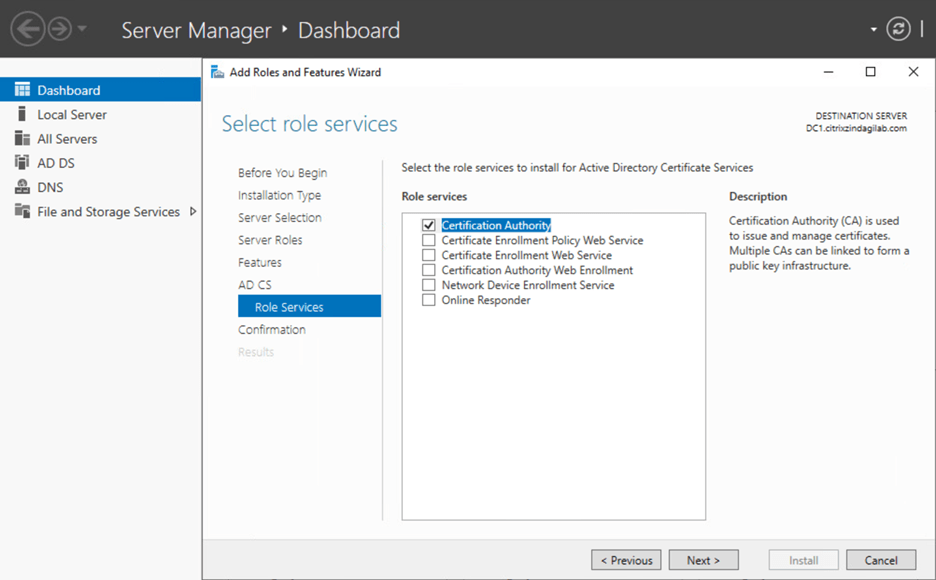Screen dimensions: 936x580
Task: Expand File and Storage Services submenu arrow
Action: (193, 211)
